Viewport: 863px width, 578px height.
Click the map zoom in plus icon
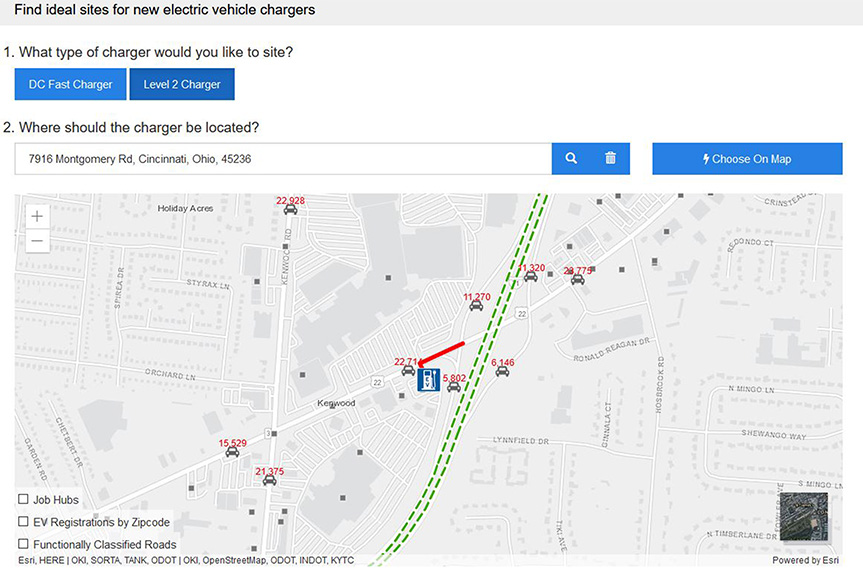pos(36,215)
